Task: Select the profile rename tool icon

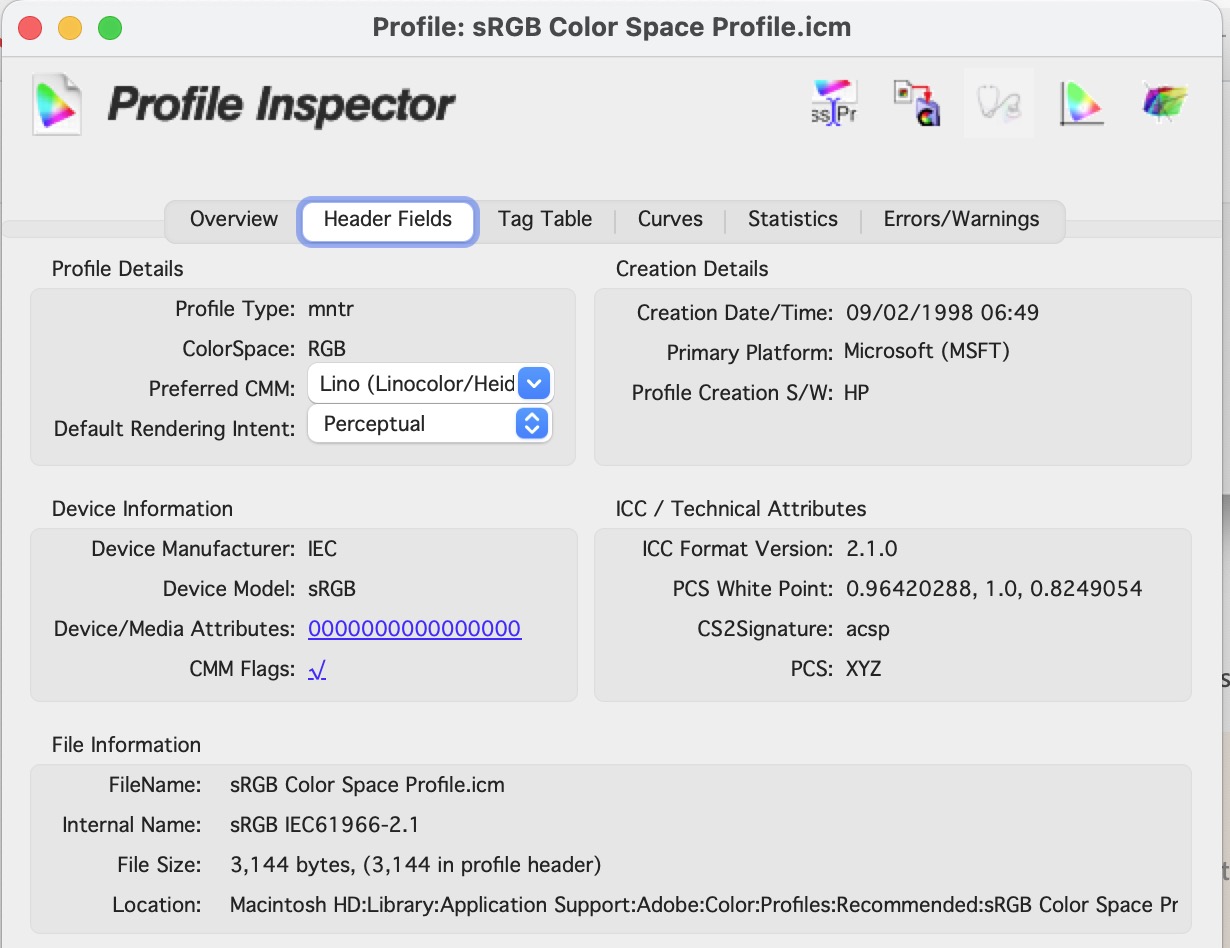Action: (833, 103)
